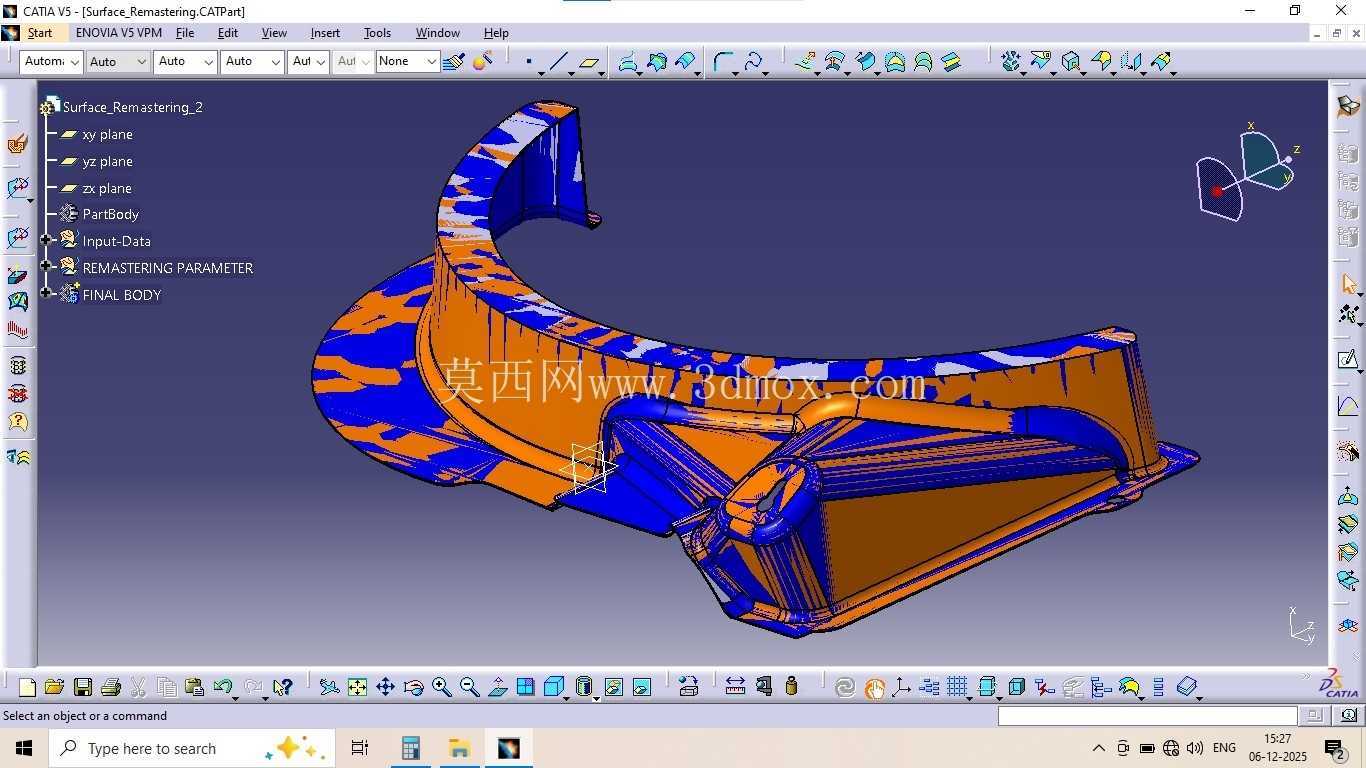This screenshot has height=768, width=1366.
Task: Click the What's This help icon
Action: tap(281, 687)
